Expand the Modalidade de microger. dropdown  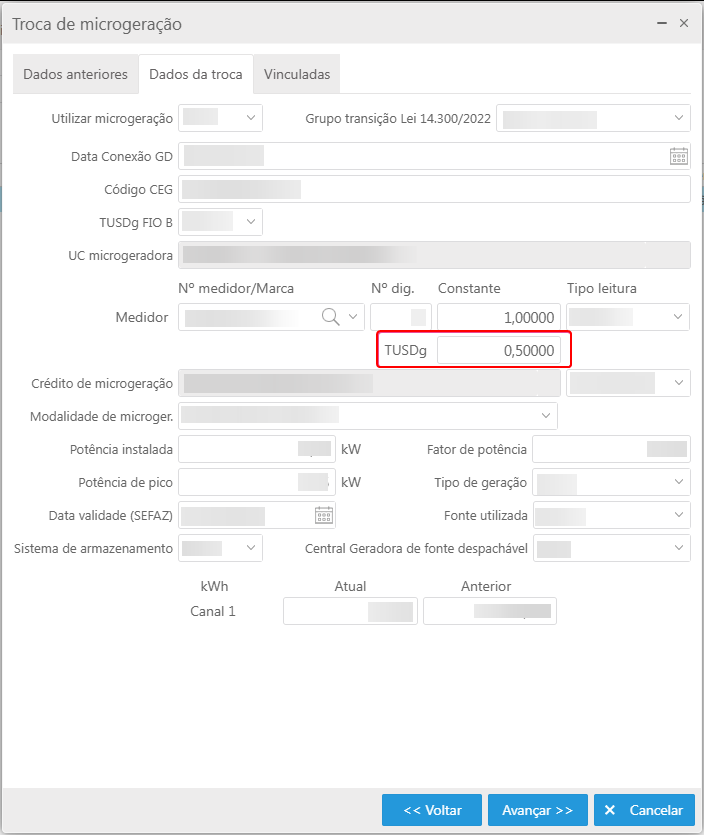pyautogui.click(x=546, y=415)
